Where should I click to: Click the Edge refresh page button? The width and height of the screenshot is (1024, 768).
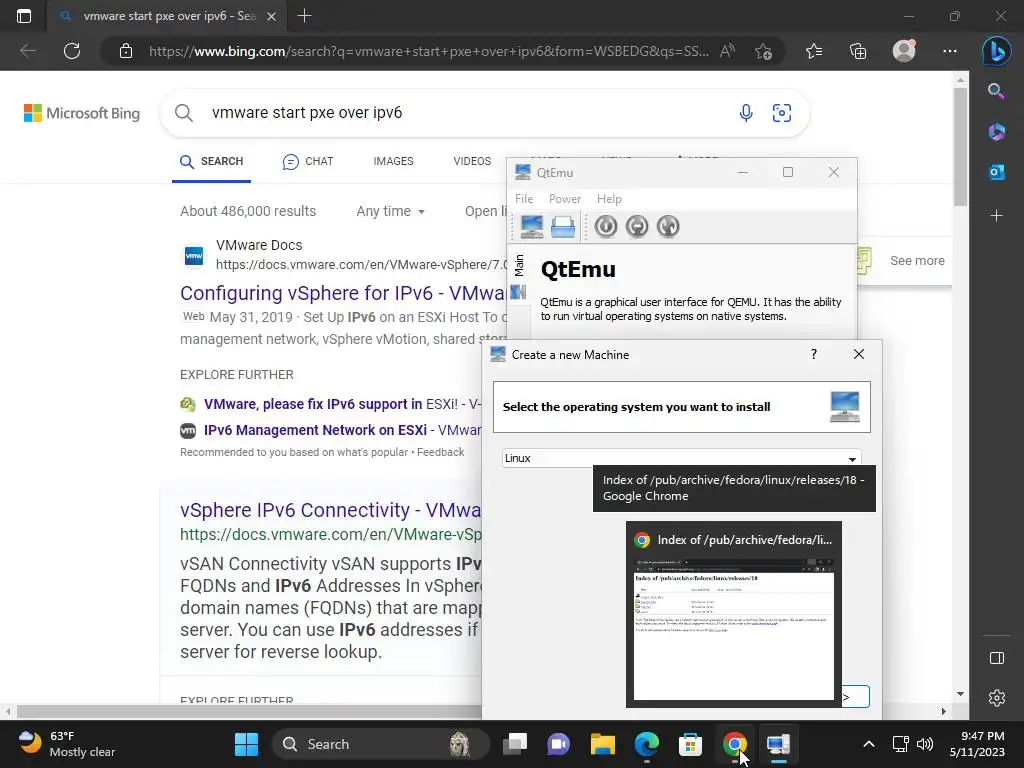point(72,51)
